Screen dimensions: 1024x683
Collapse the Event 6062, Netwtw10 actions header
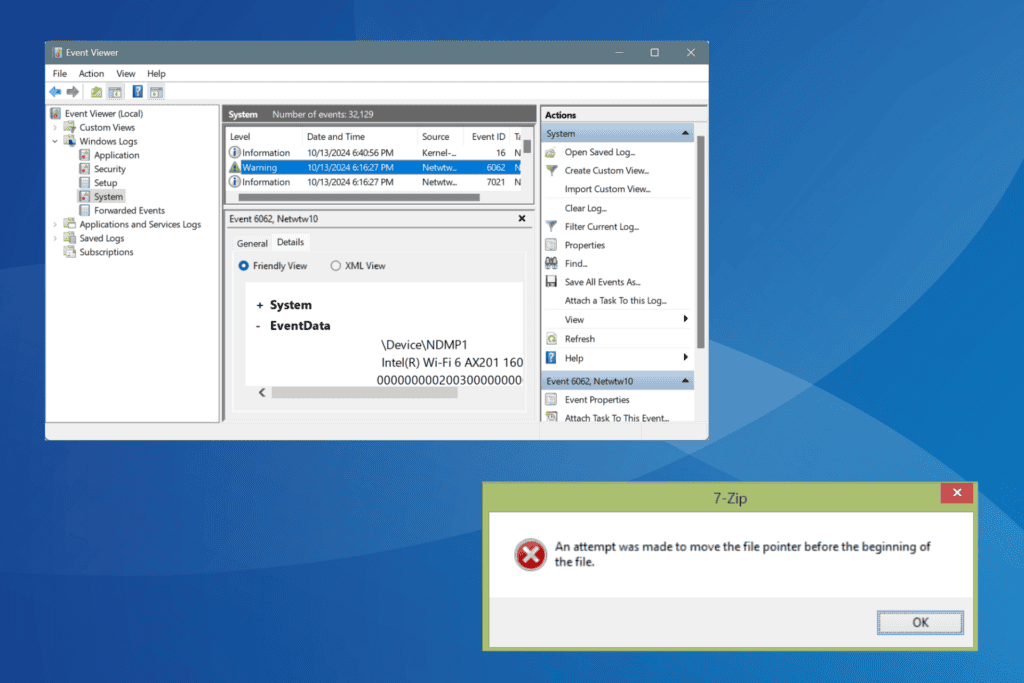(685, 381)
